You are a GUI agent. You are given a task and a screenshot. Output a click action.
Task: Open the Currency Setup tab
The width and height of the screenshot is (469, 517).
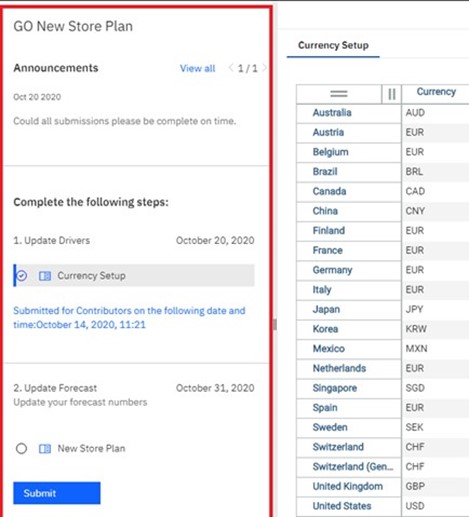pos(333,45)
